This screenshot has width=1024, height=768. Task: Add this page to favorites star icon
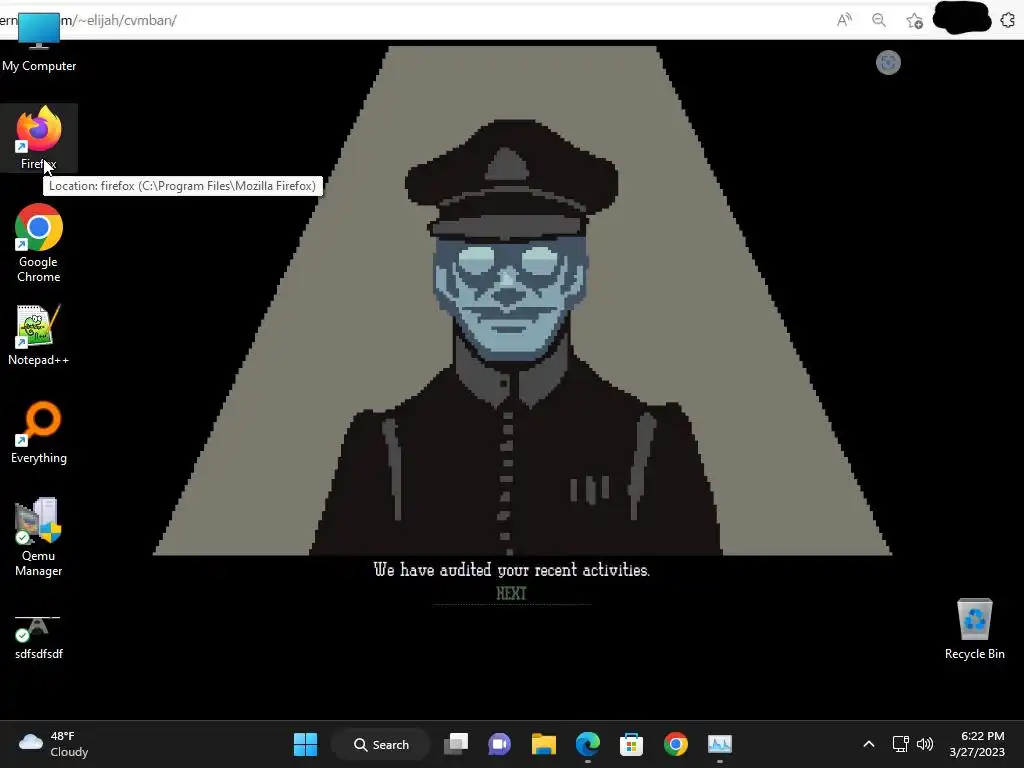tap(914, 21)
